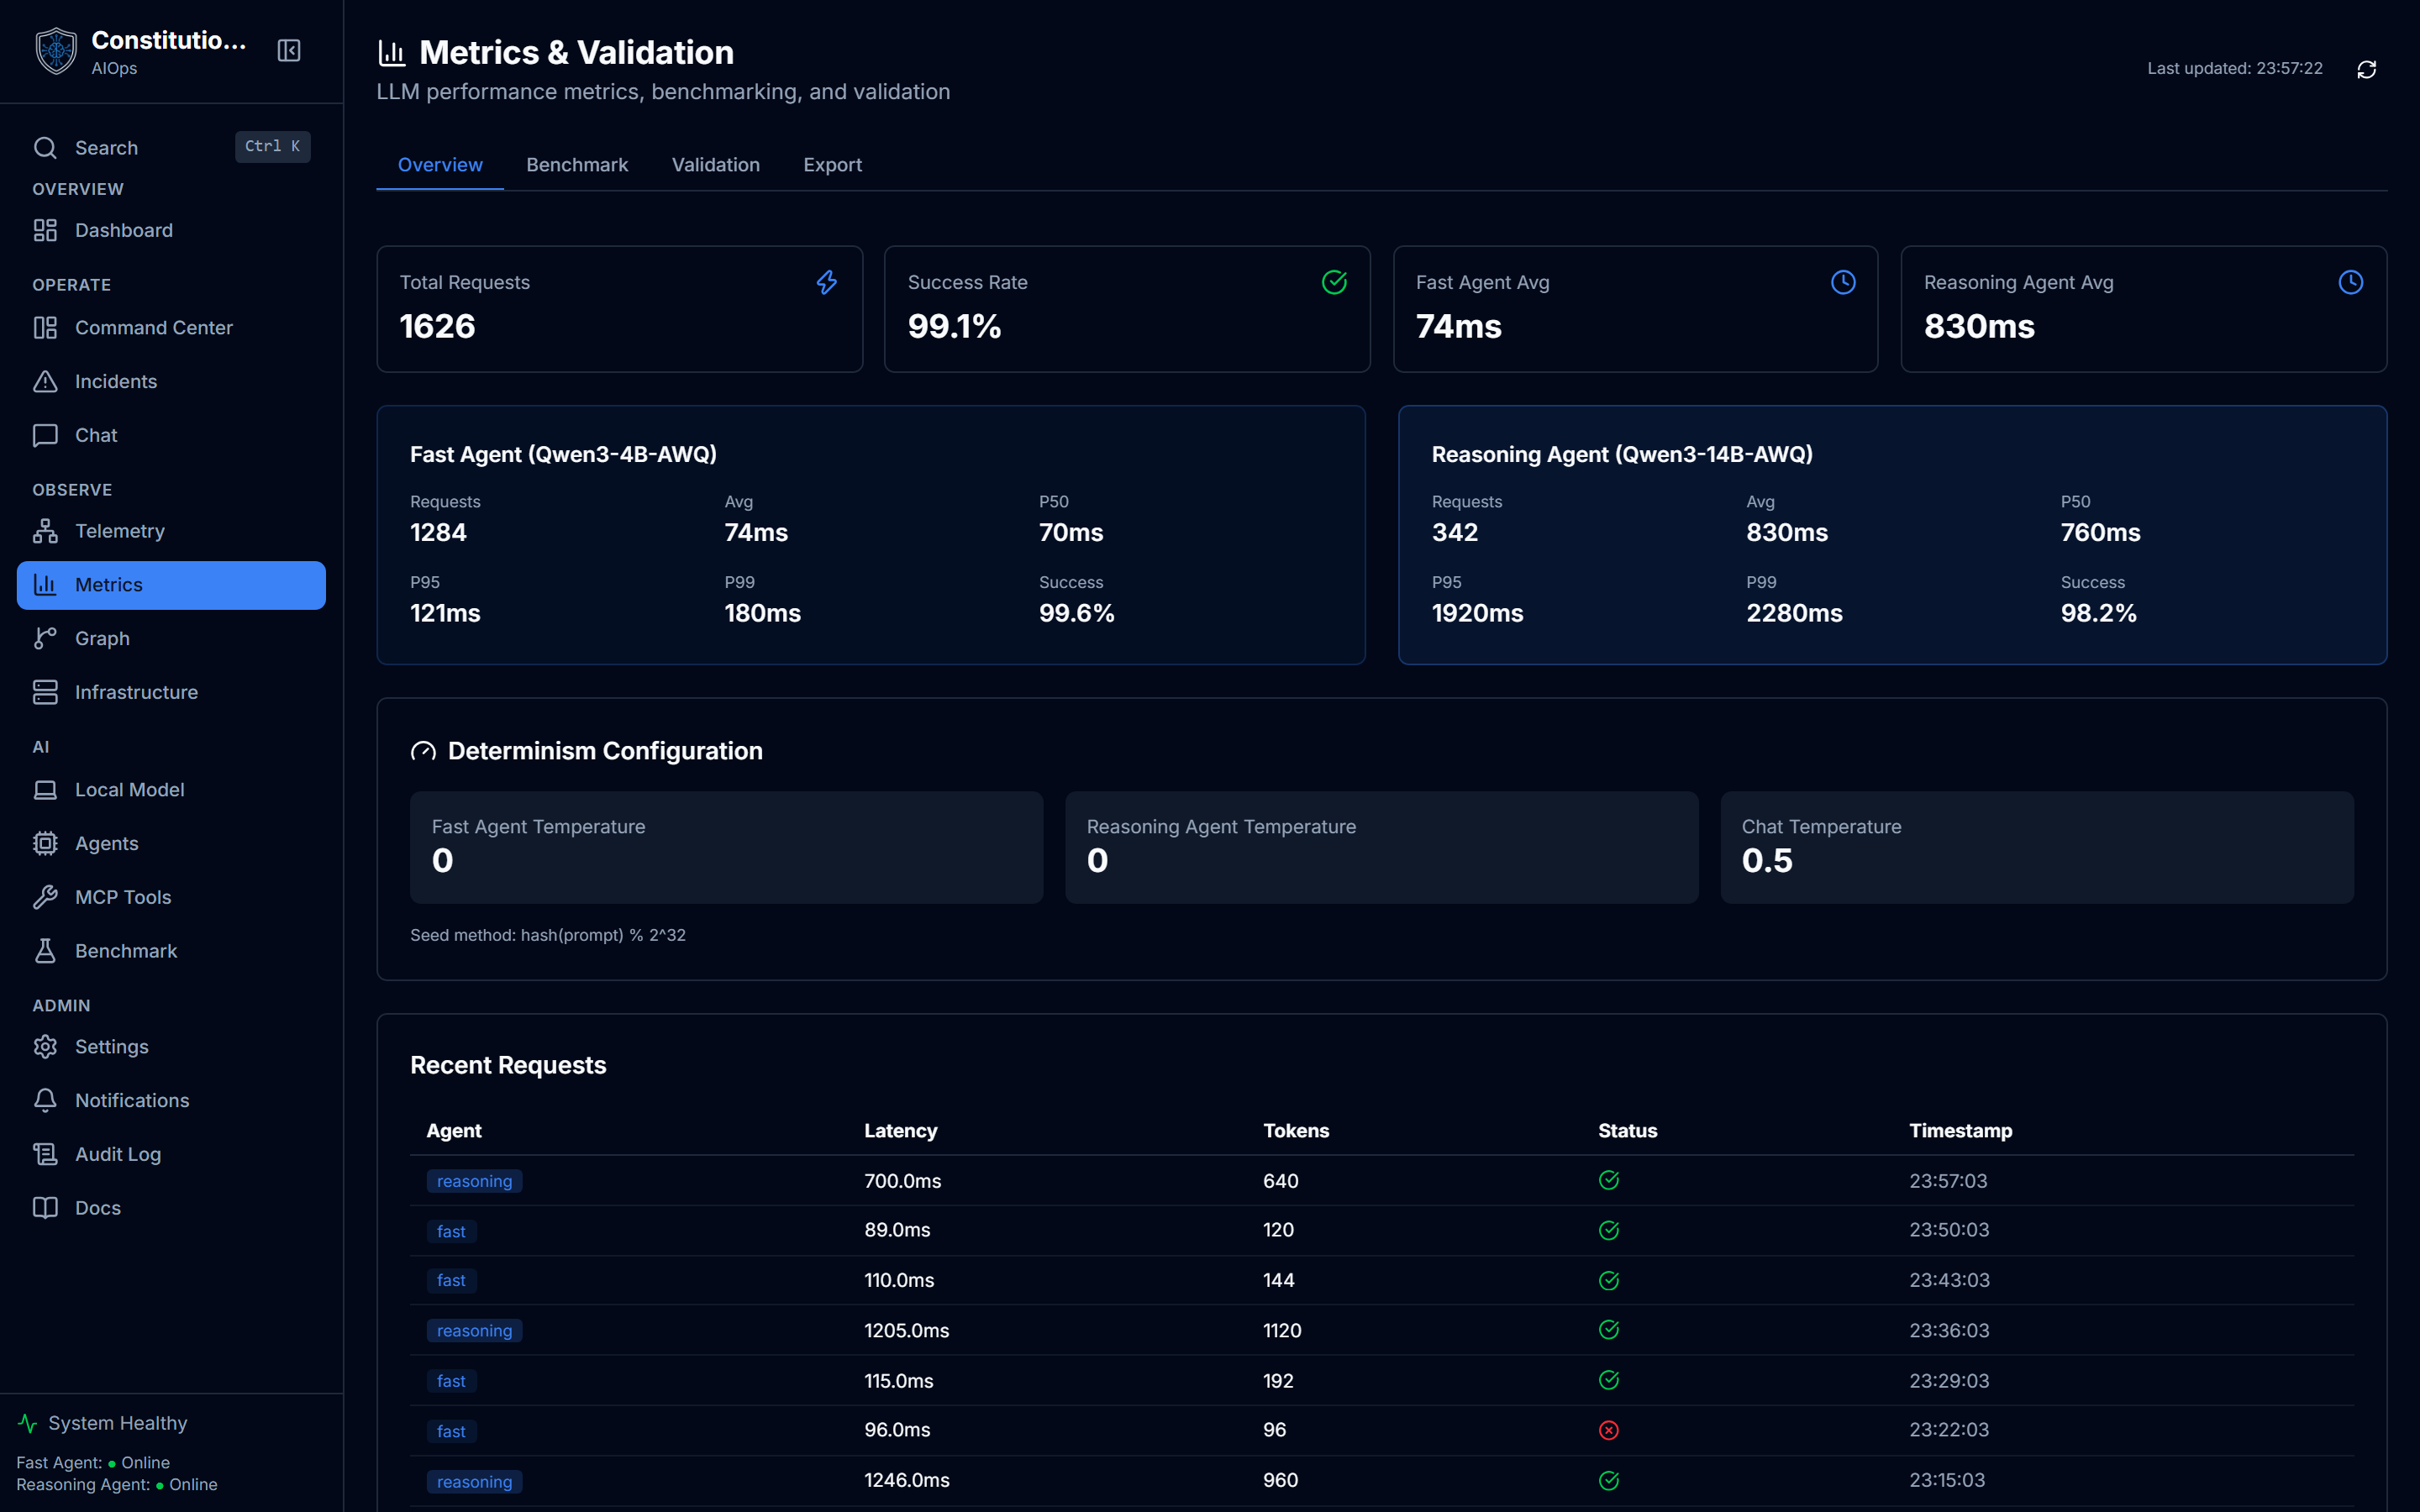Click the Success Rate value 99.1%
Image resolution: width=2420 pixels, height=1512 pixels.
click(x=954, y=327)
